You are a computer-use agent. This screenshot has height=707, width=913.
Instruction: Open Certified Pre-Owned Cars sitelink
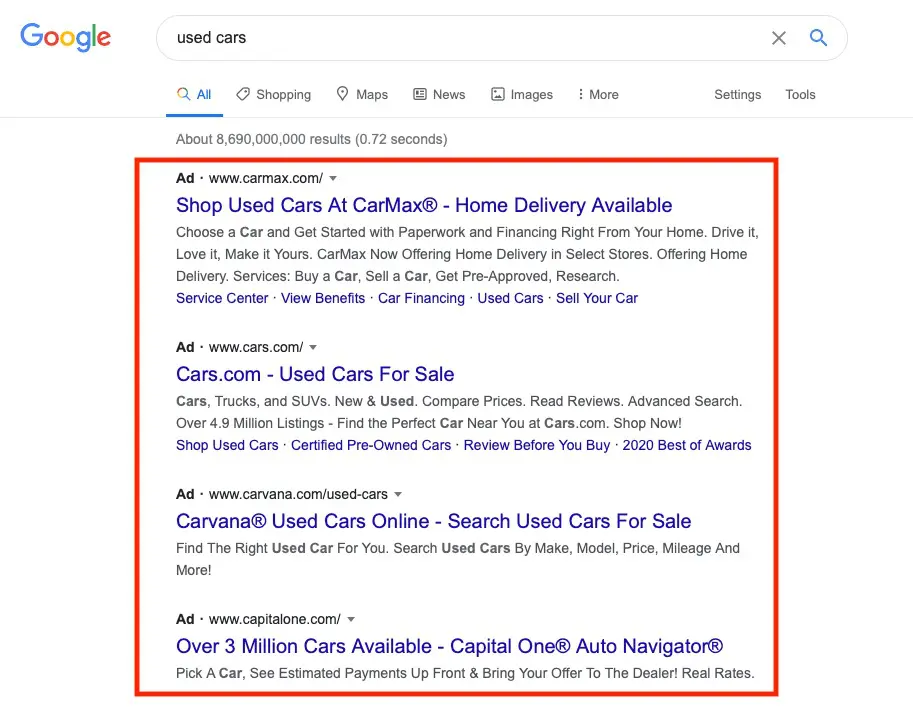point(371,446)
